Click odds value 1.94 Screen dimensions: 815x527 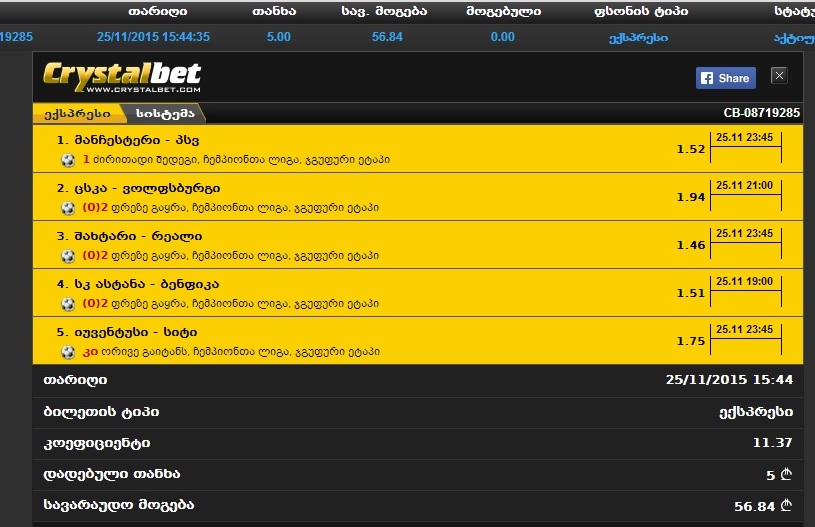click(691, 197)
